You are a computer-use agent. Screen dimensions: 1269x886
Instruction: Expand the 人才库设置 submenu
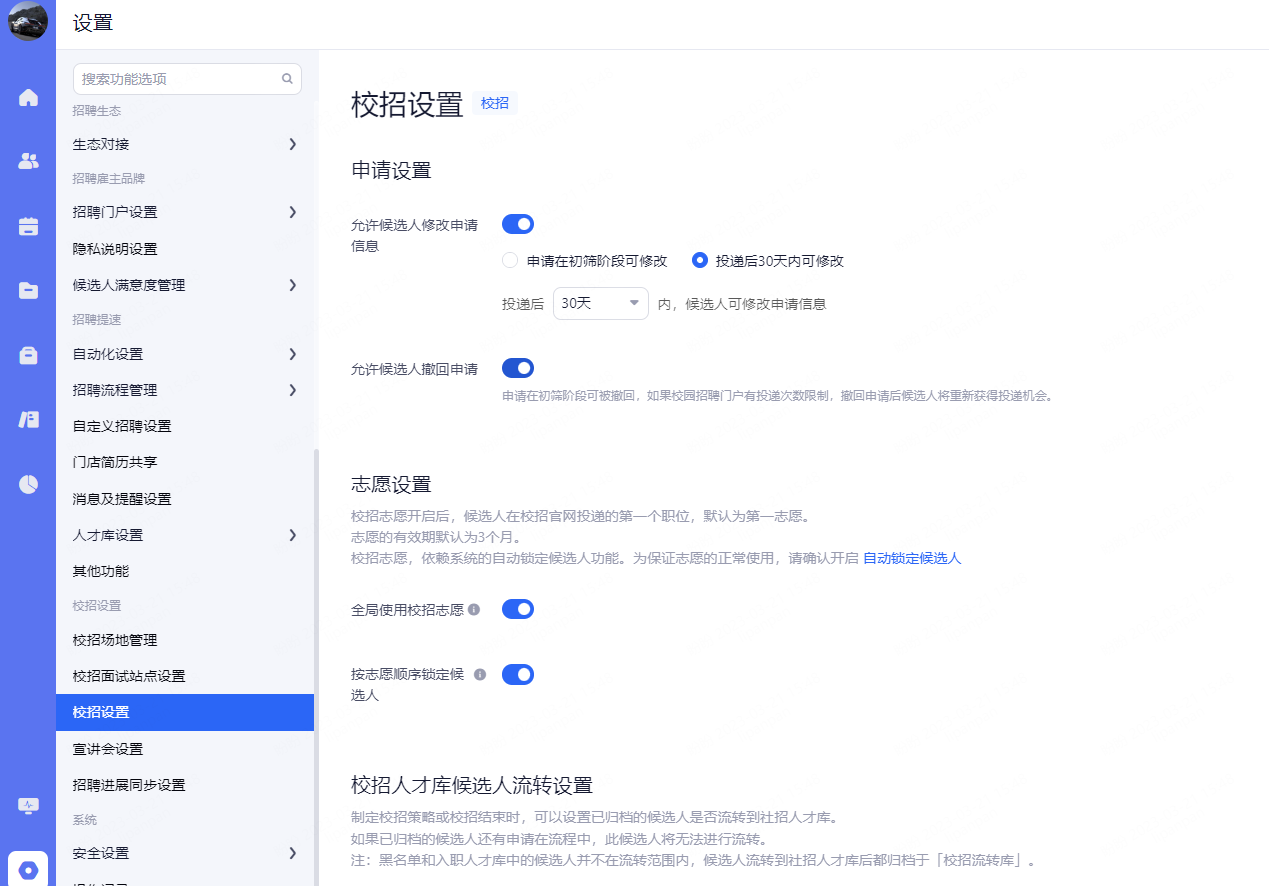(185, 535)
